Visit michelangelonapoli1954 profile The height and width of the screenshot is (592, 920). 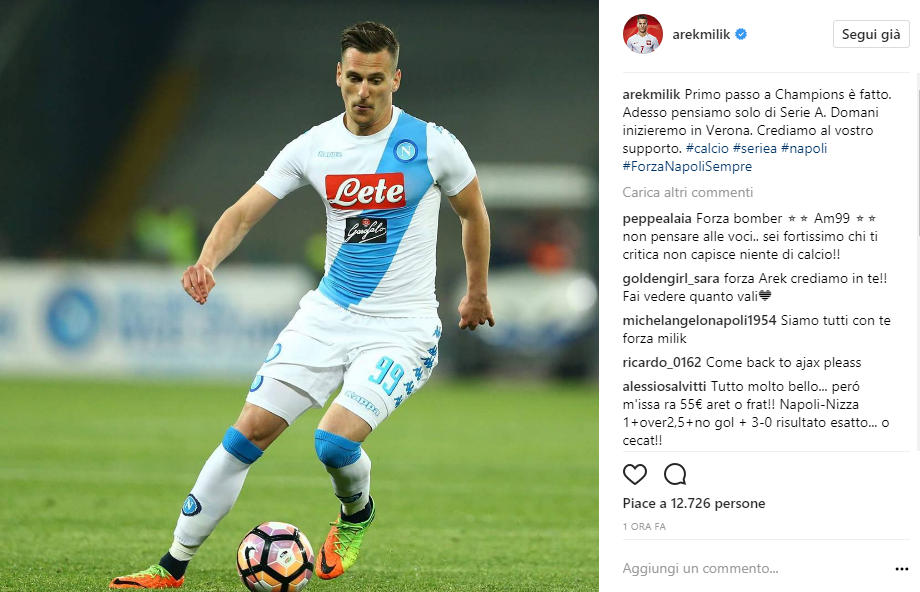click(x=699, y=320)
